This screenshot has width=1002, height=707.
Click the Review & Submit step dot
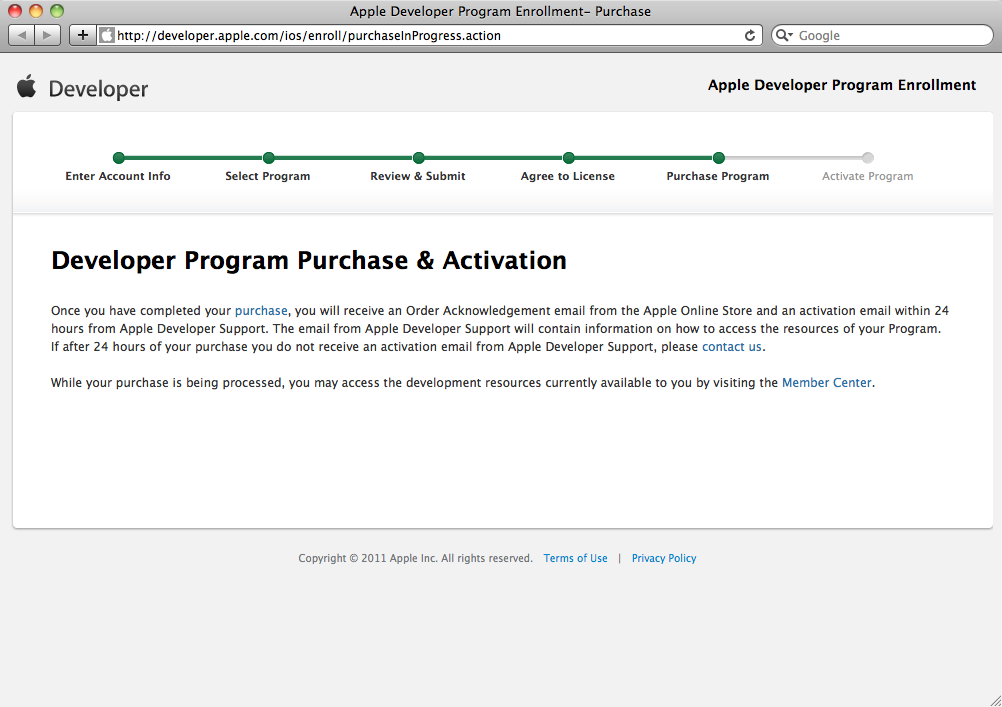click(x=419, y=158)
